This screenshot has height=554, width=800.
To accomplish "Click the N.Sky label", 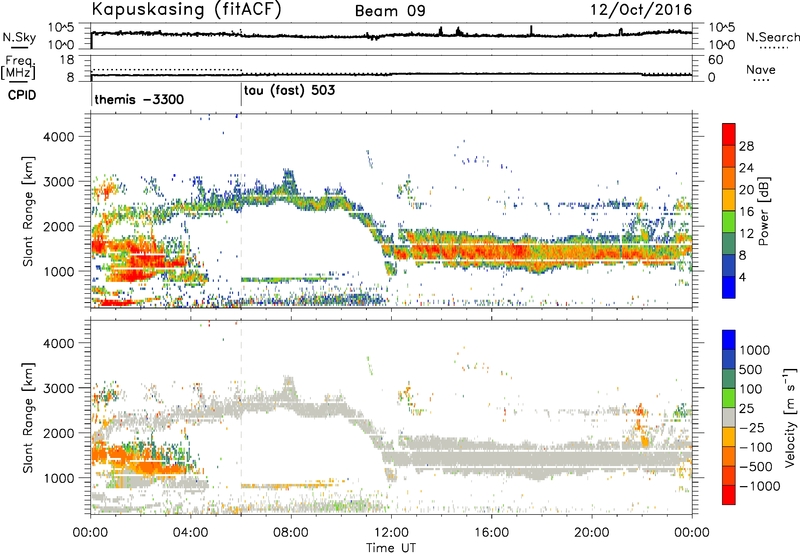I will pos(19,37).
